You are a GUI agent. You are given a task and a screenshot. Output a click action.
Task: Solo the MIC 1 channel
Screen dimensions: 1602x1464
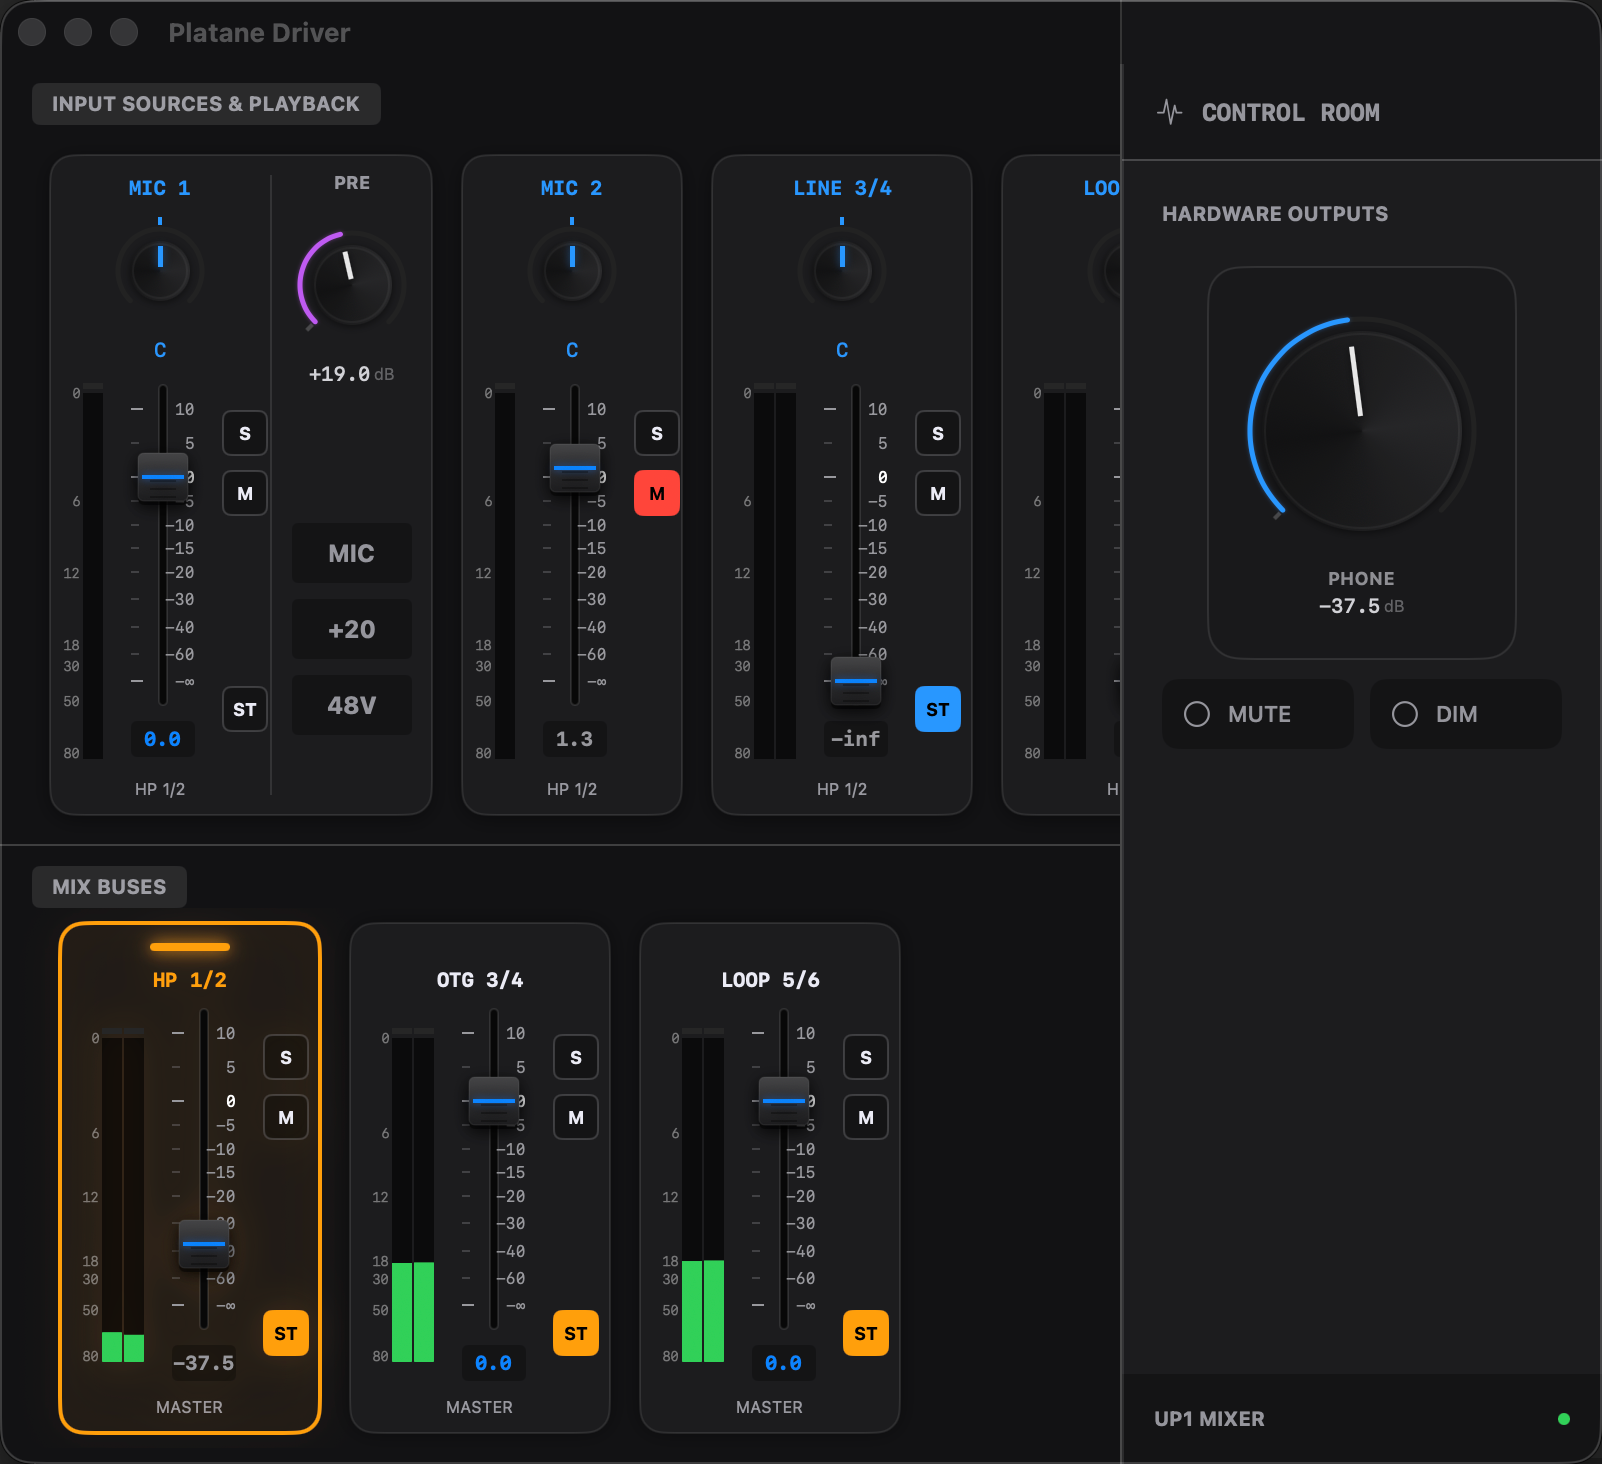[245, 433]
